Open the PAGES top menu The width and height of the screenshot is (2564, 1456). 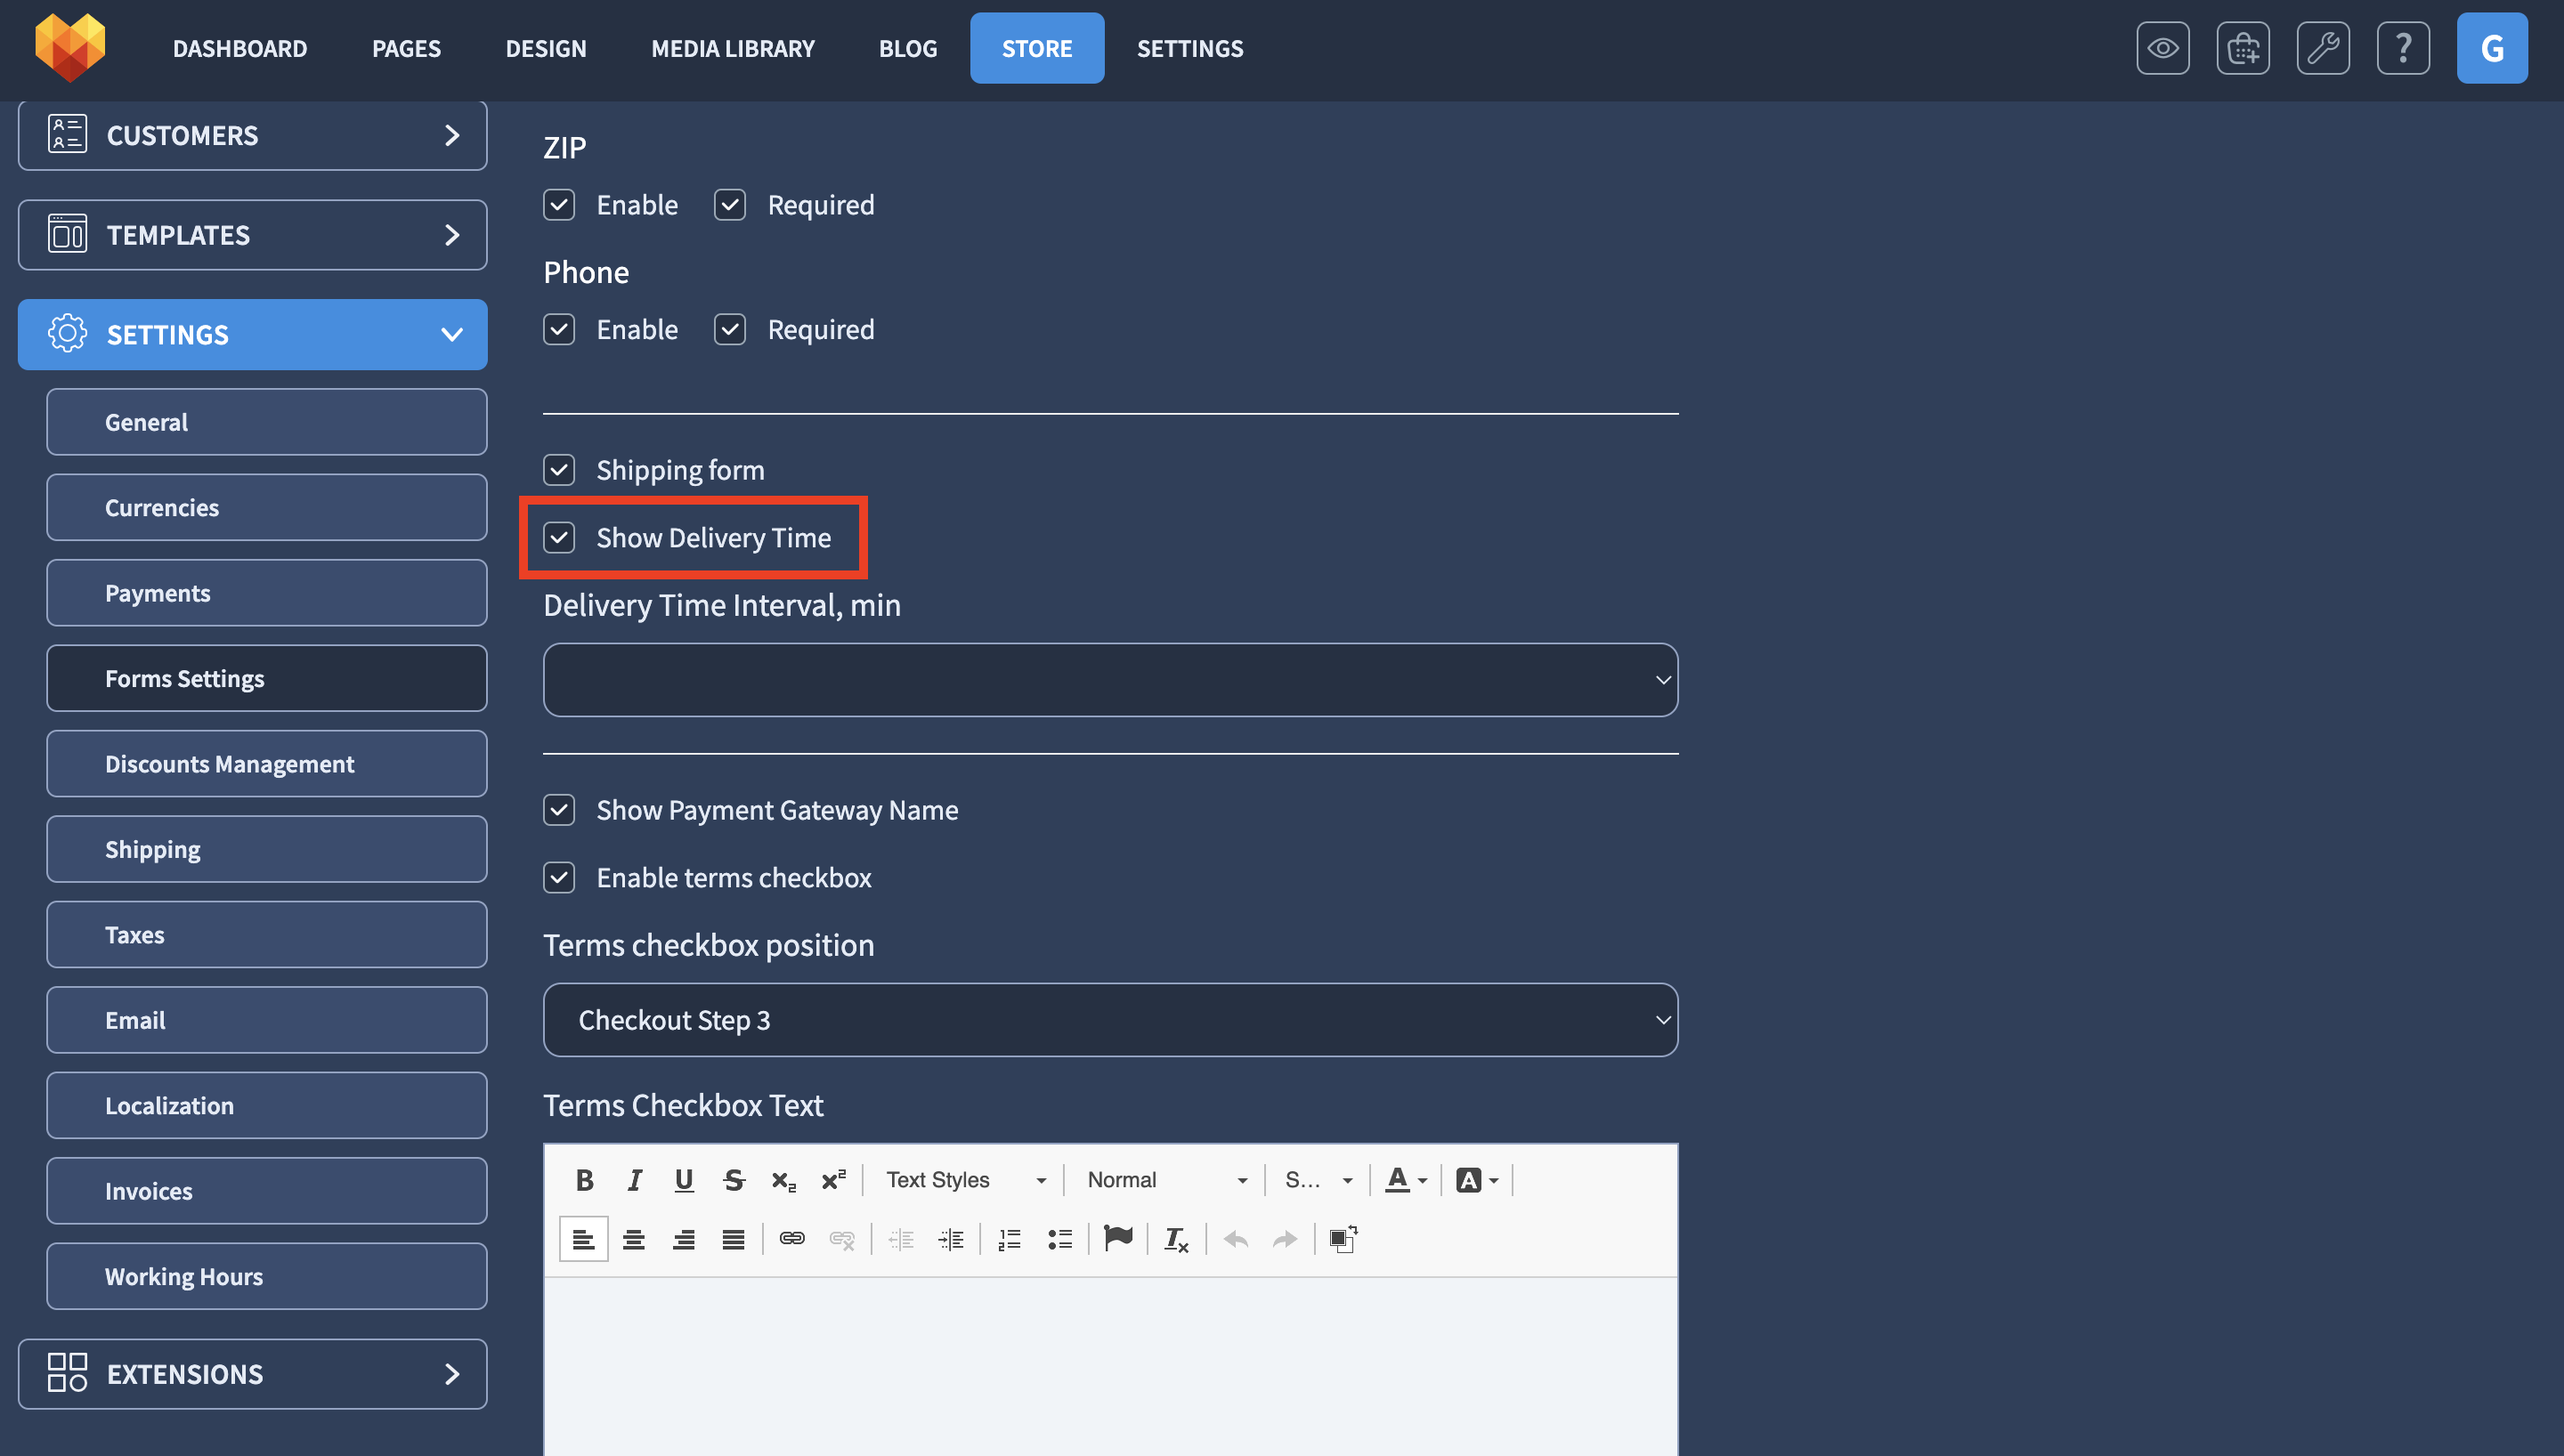pos(406,48)
